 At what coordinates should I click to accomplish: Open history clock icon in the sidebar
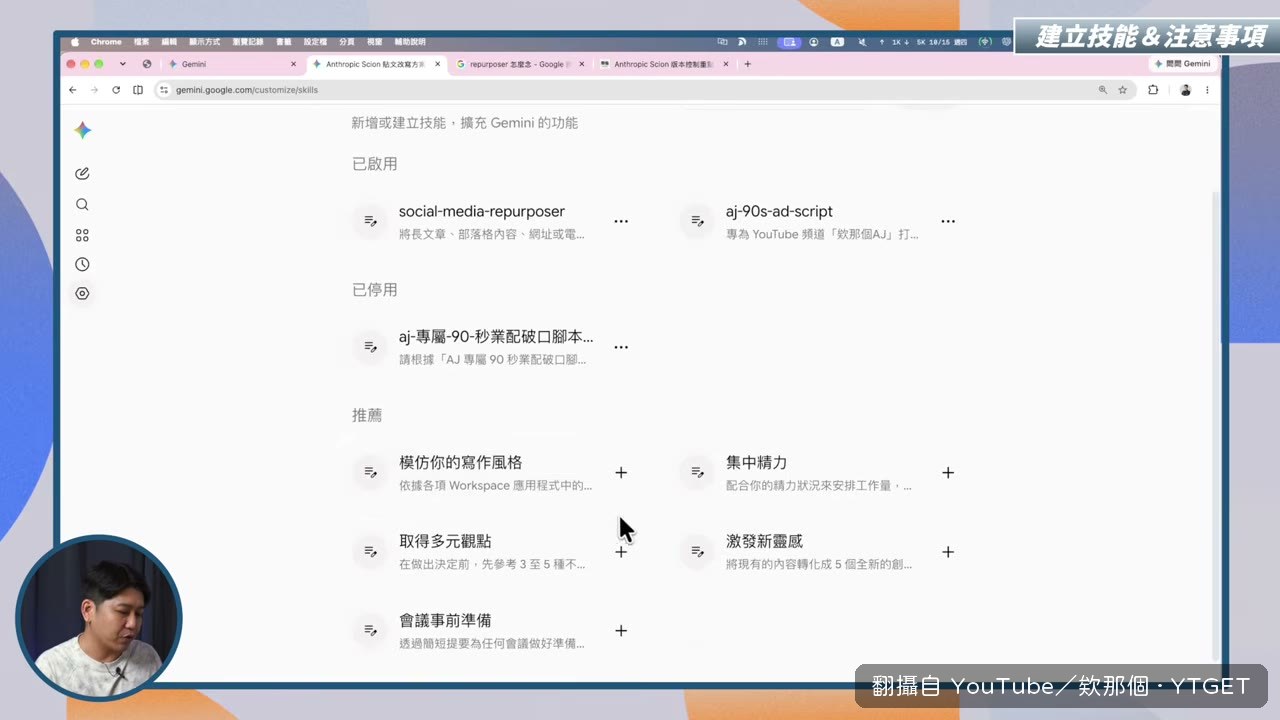tap(82, 264)
